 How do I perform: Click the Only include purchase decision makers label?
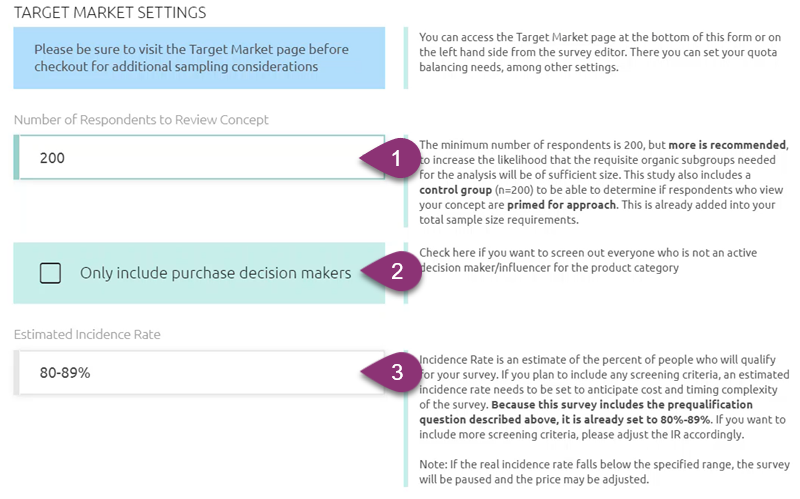pos(215,273)
